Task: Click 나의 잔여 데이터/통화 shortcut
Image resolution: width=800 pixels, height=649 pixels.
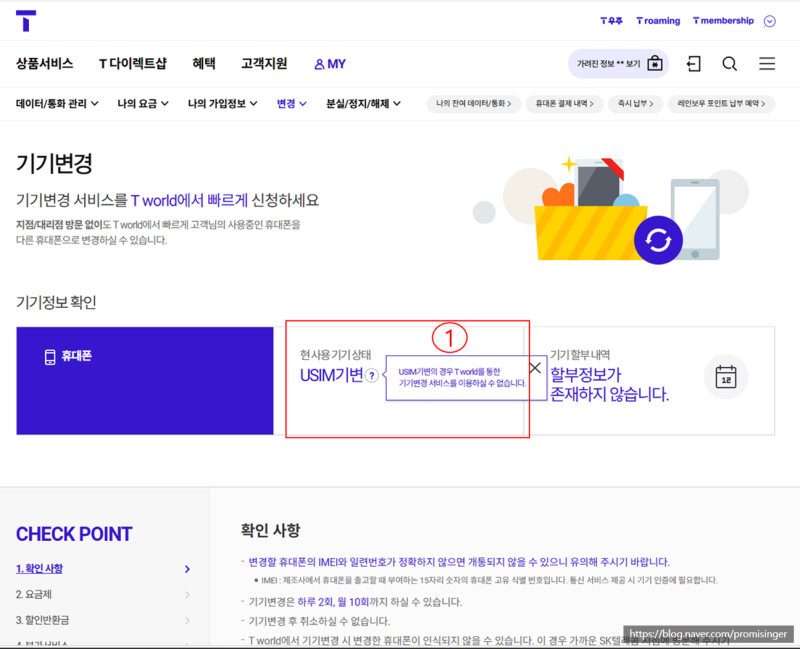Action: point(473,104)
